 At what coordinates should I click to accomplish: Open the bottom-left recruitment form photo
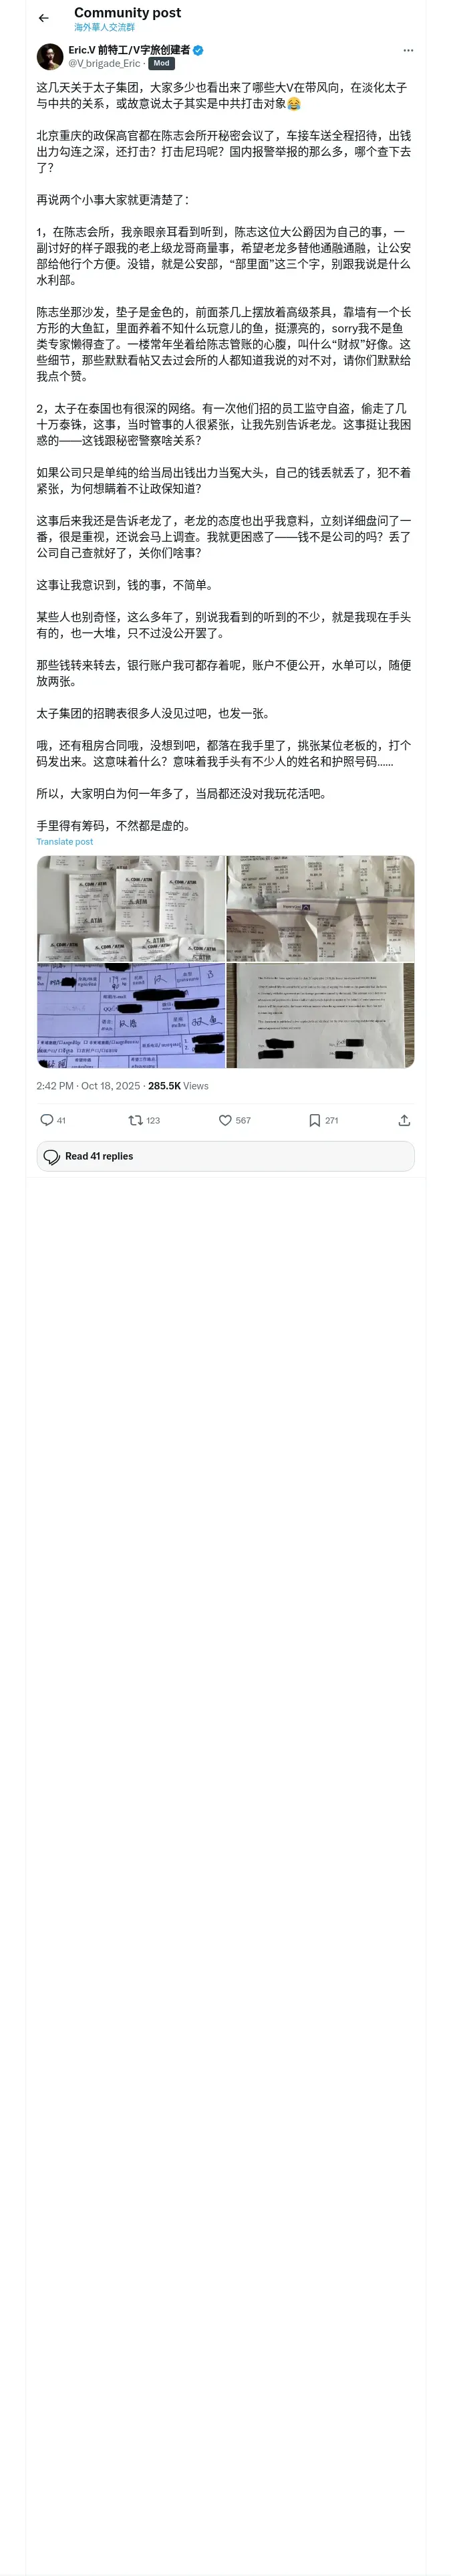click(x=131, y=1016)
